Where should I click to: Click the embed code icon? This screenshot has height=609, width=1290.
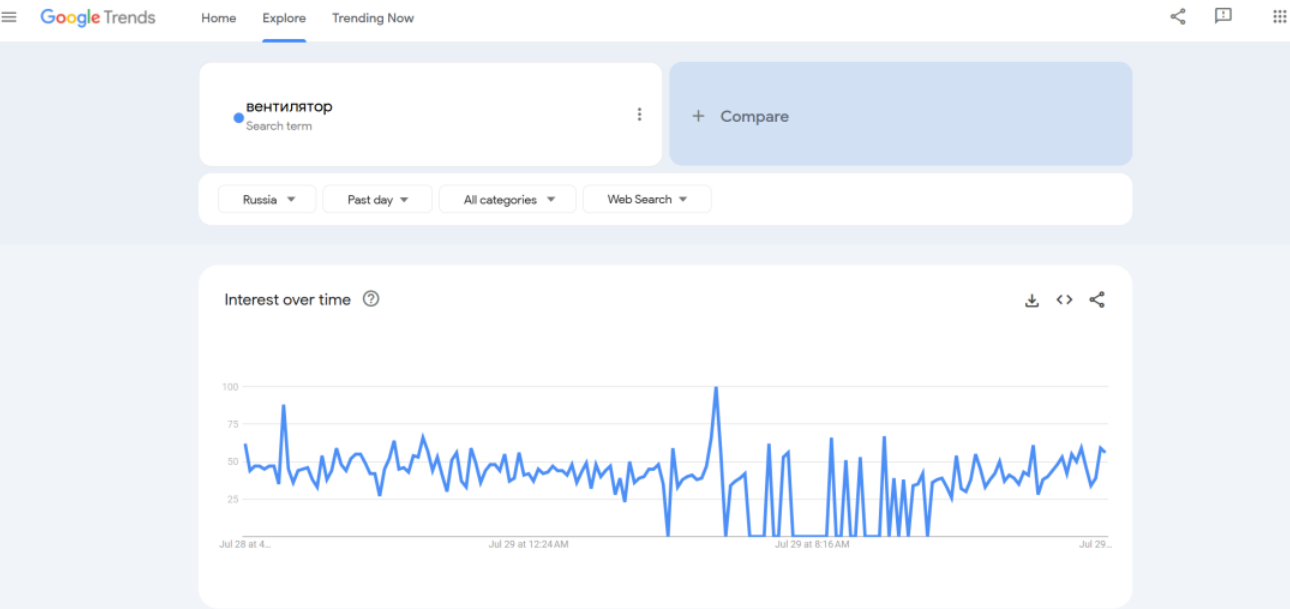[x=1064, y=300]
